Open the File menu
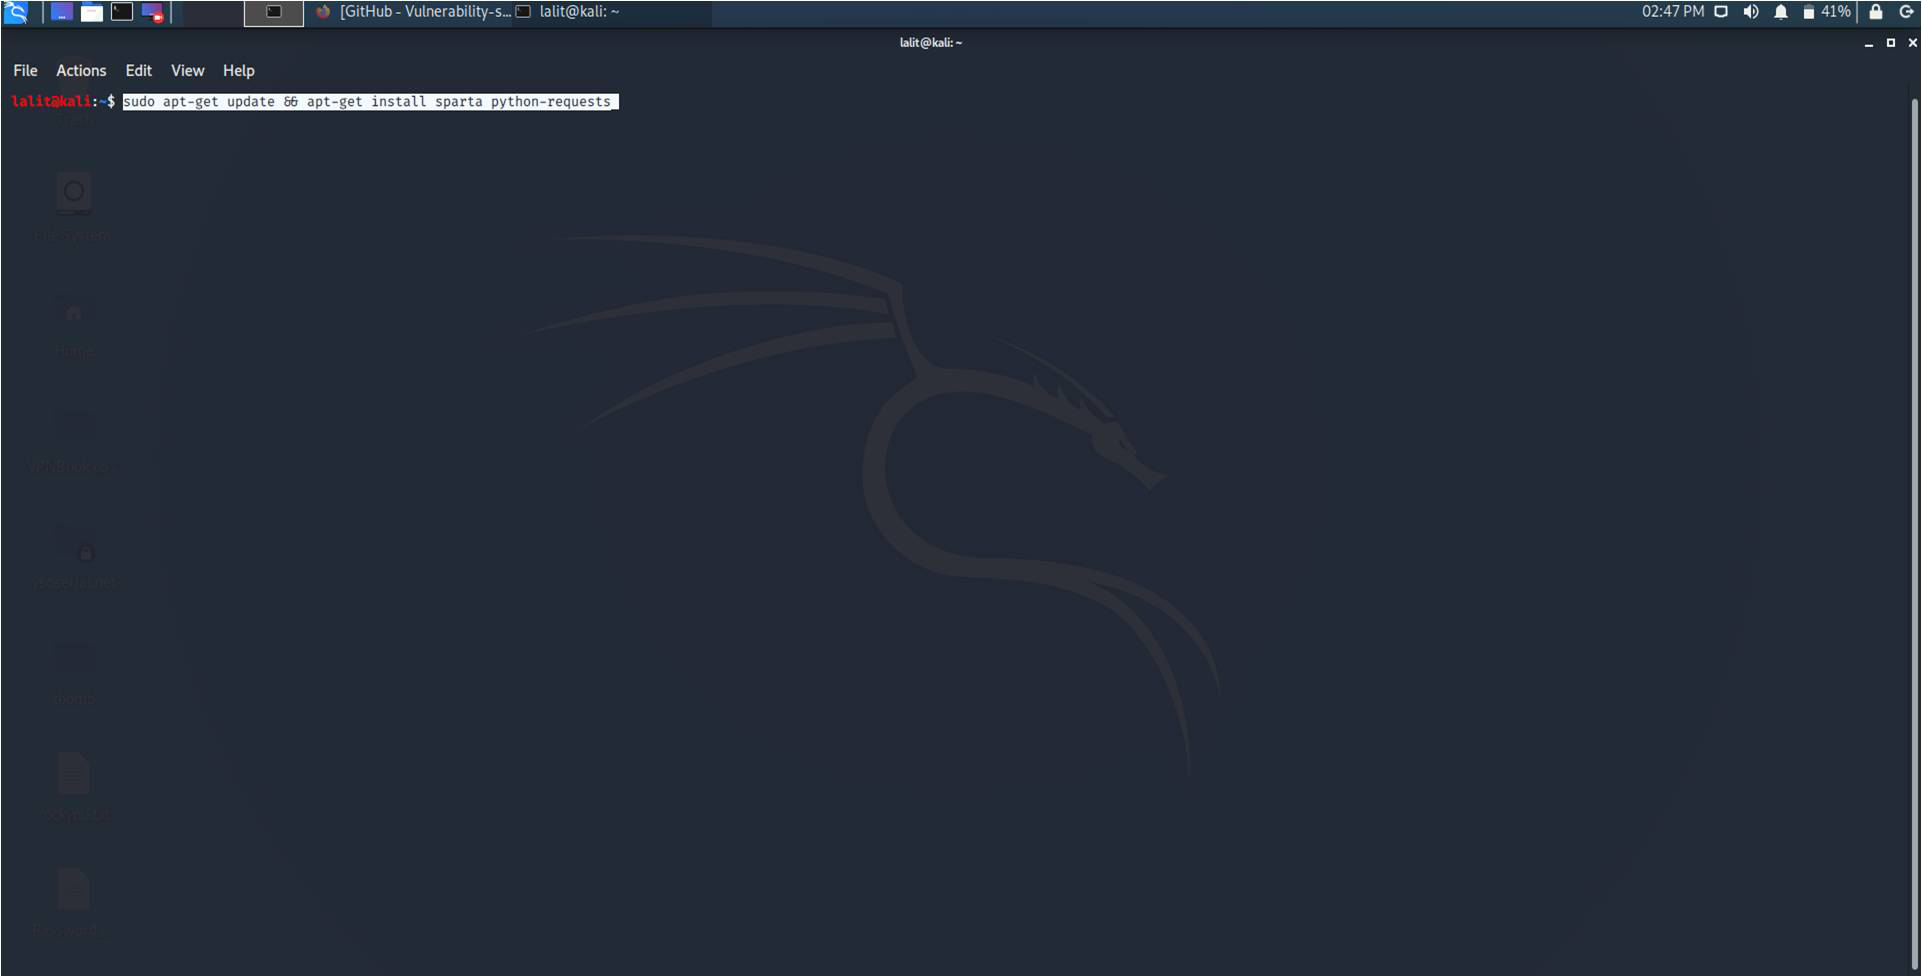The image size is (1922, 977). (25, 71)
